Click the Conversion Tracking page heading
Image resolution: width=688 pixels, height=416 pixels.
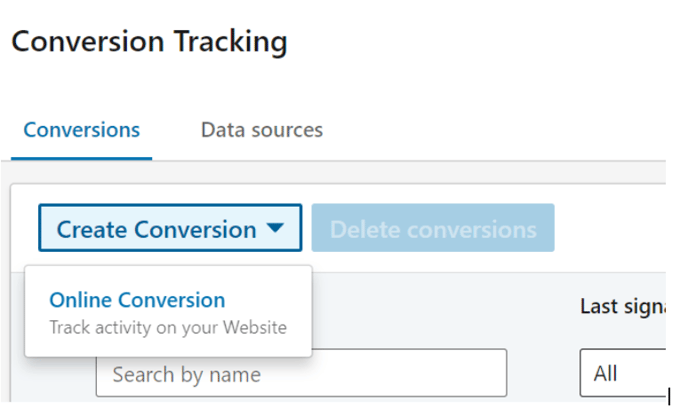pos(149,42)
